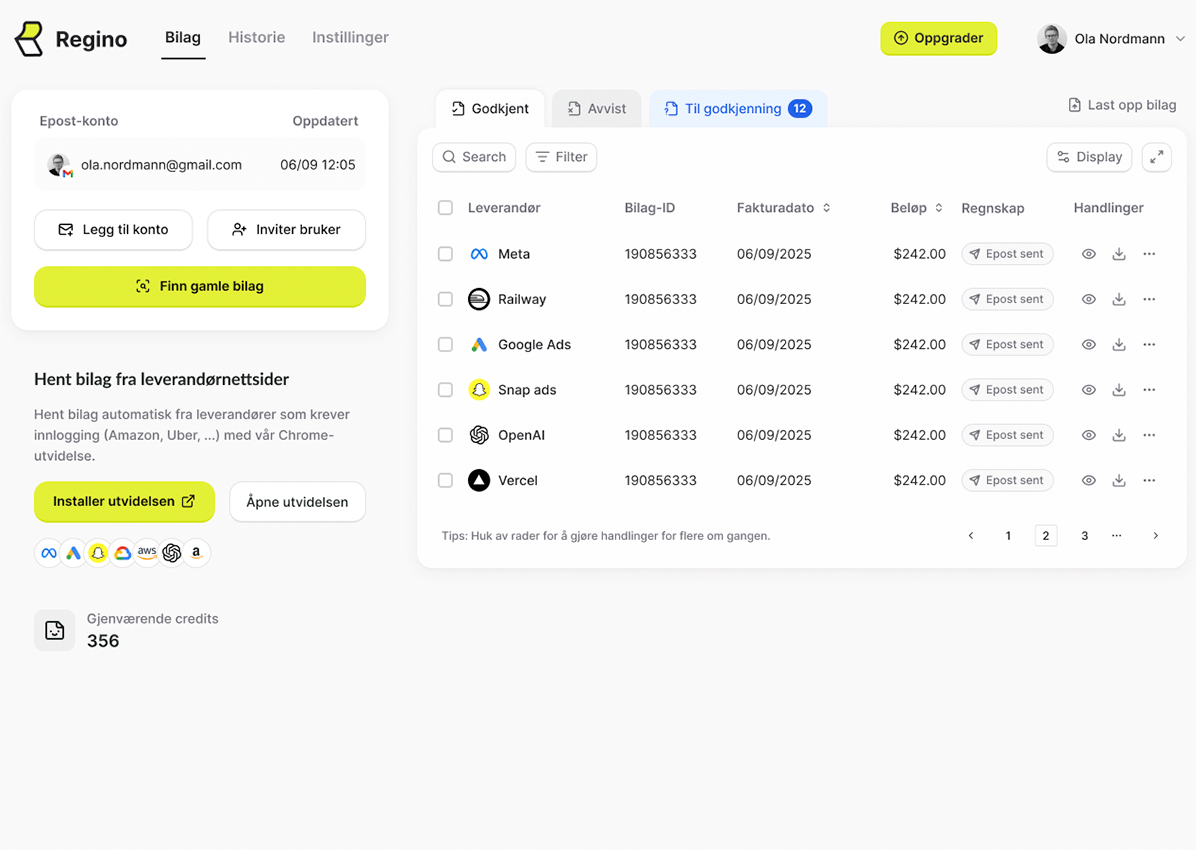The height and width of the screenshot is (850, 1196).
Task: Click the eye icon in the Meta row
Action: coord(1088,254)
